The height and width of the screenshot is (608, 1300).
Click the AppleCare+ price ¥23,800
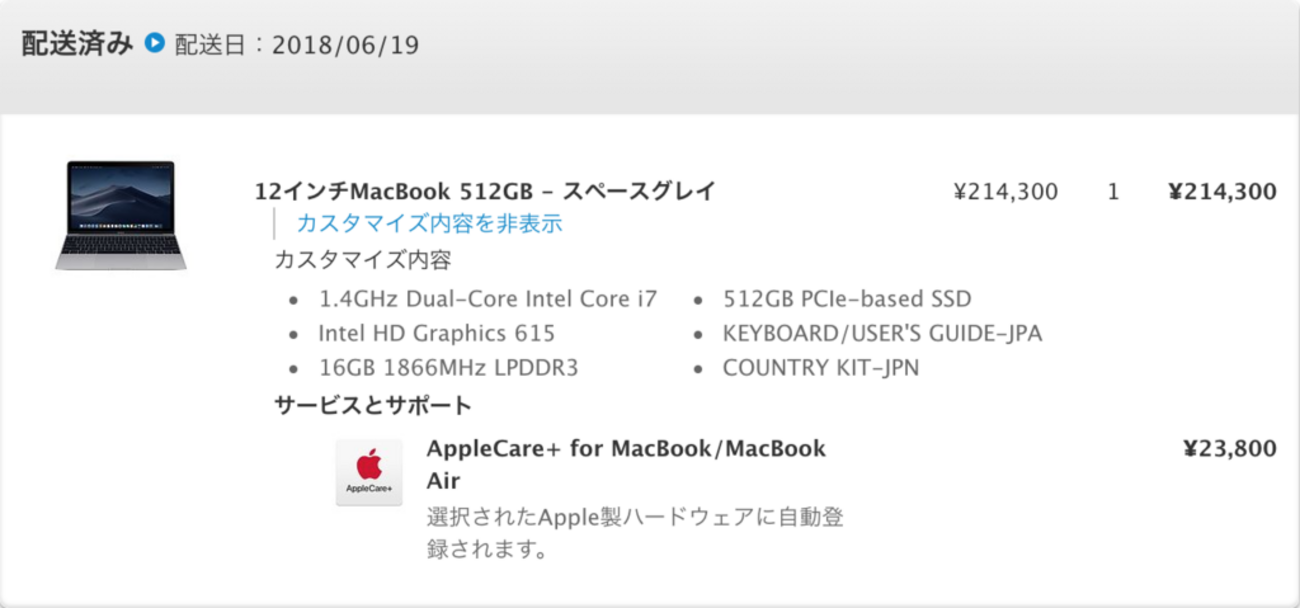[1229, 449]
